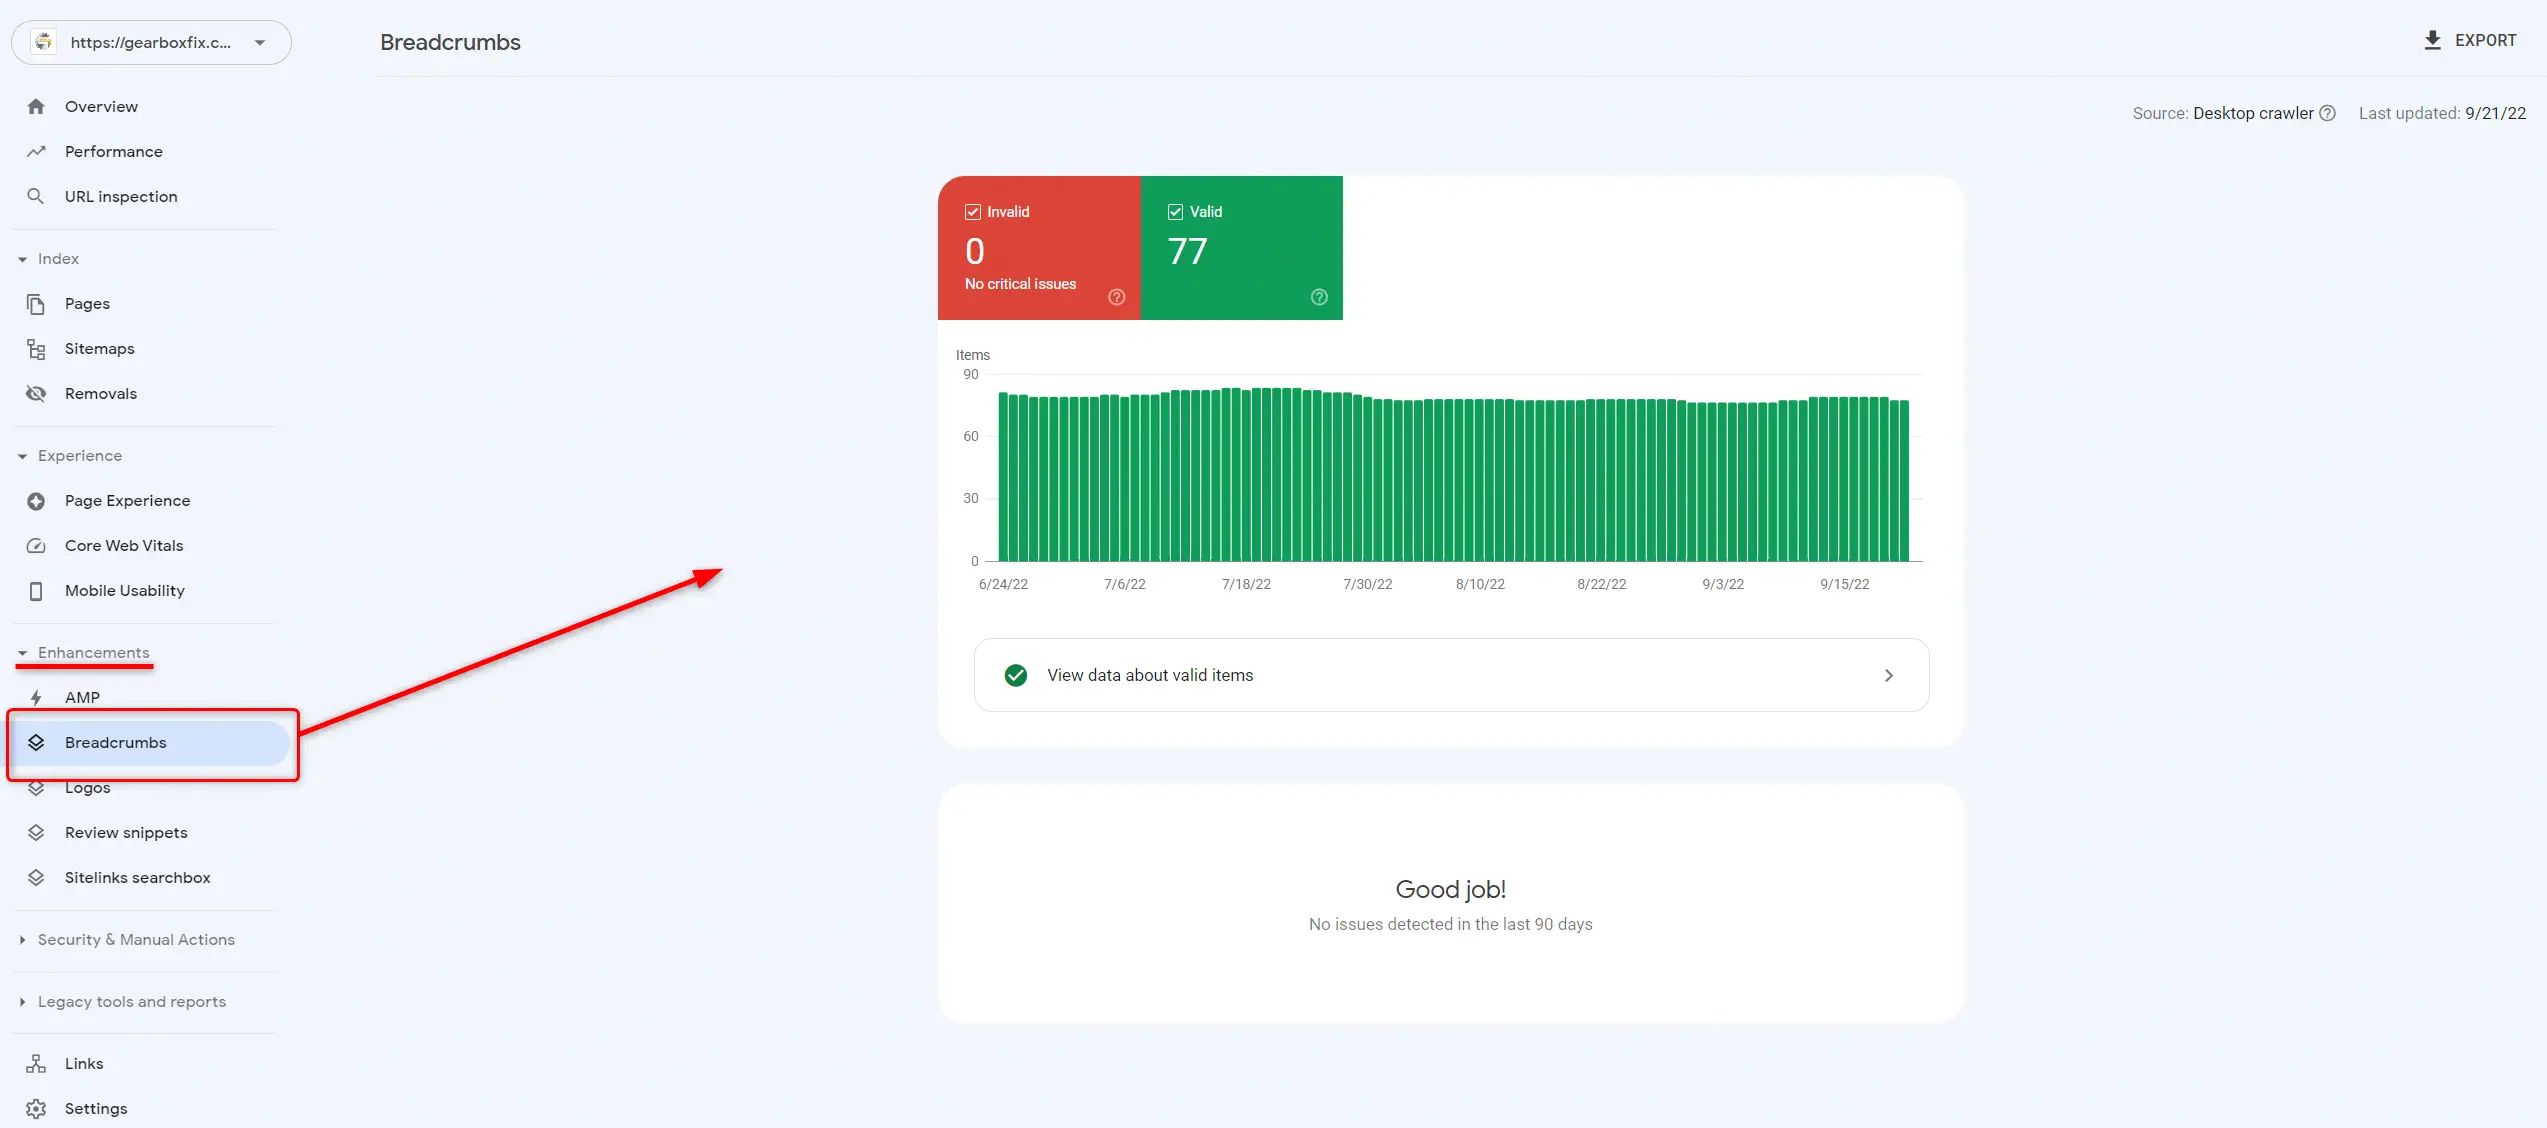Expand Security & Manual Actions section
This screenshot has width=2547, height=1128.
coord(22,940)
